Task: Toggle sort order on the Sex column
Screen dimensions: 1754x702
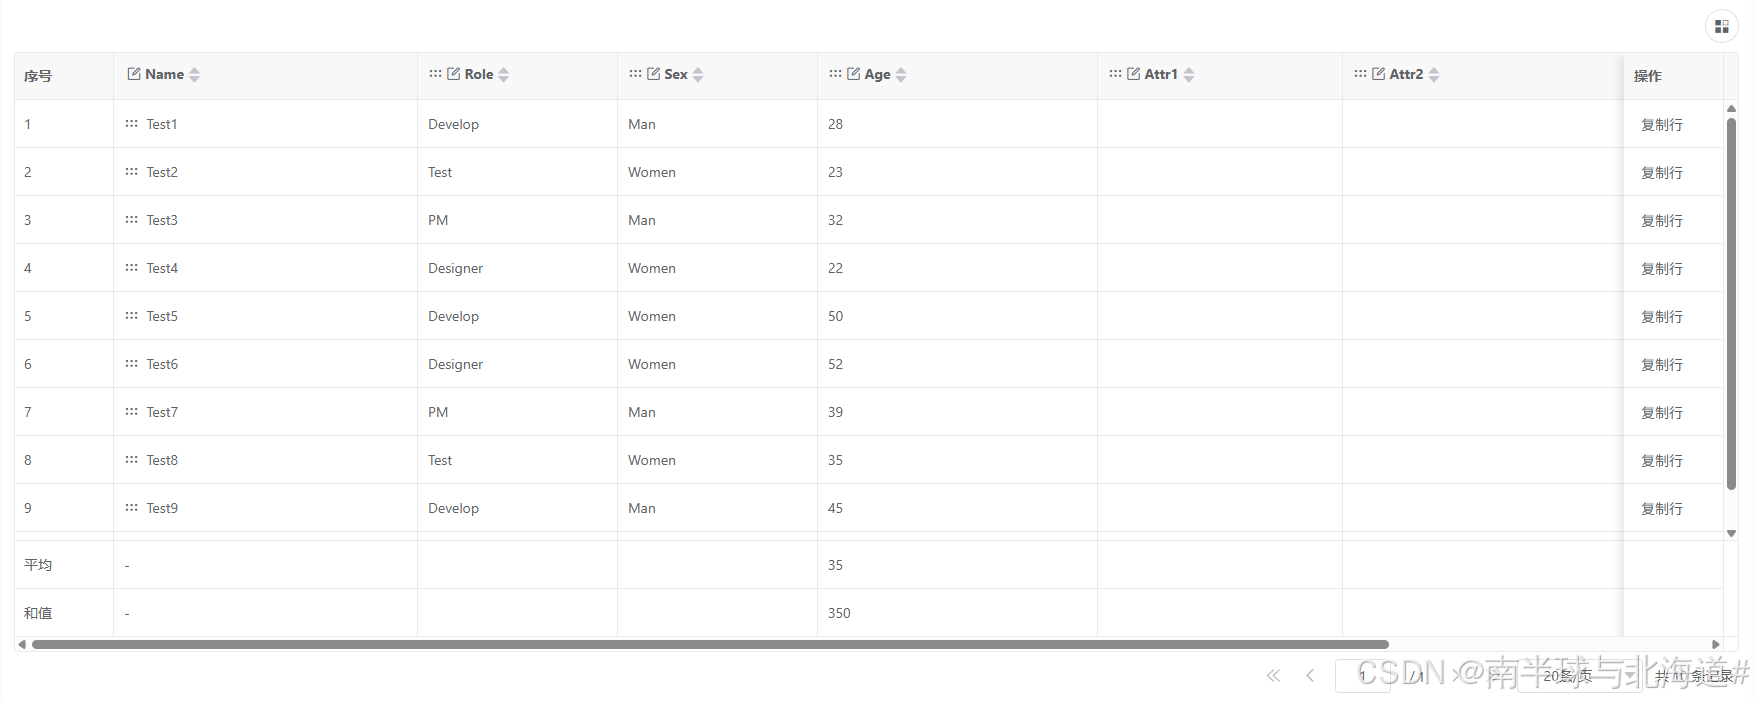Action: pyautogui.click(x=698, y=74)
